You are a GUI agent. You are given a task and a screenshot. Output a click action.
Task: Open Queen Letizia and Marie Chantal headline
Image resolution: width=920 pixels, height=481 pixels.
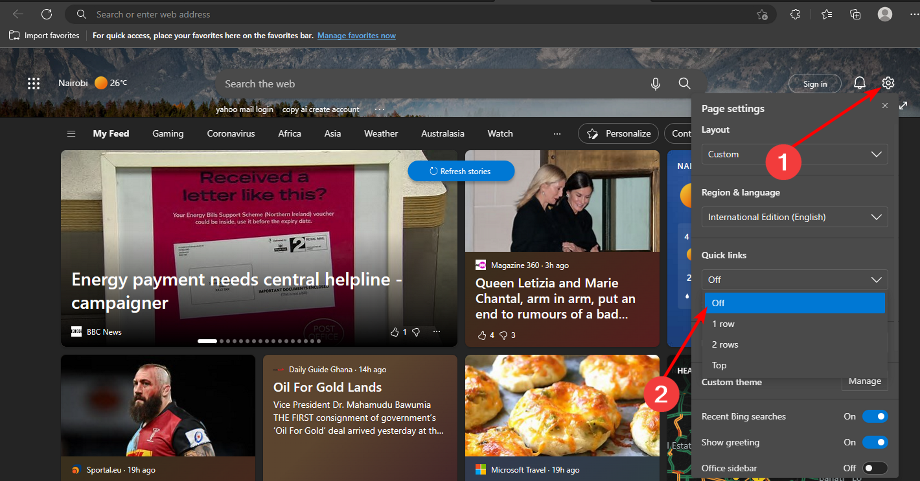coord(556,299)
